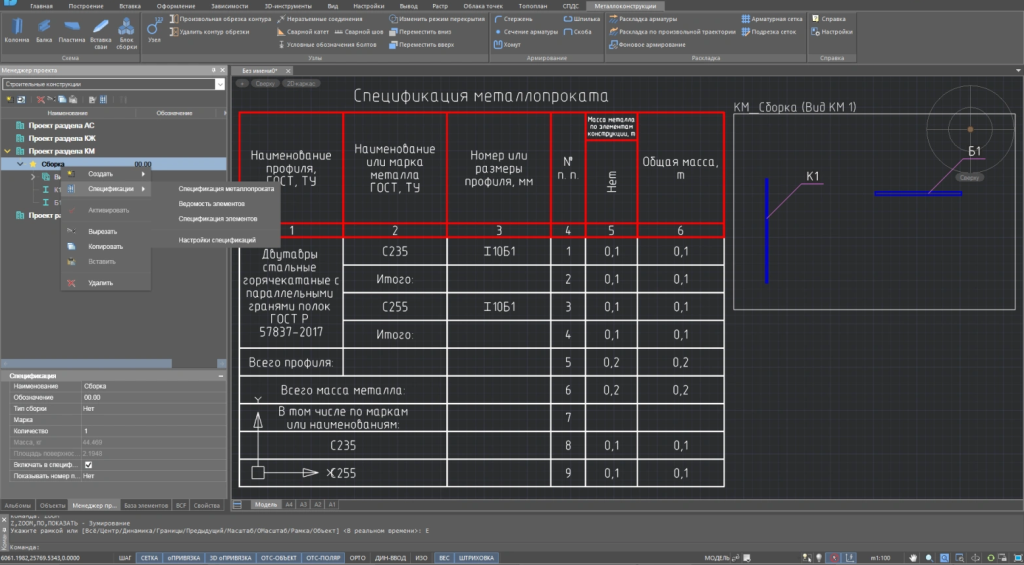The image size is (1024, 565).
Task: Collapse the Сборка tree node
Action: pos(20,163)
